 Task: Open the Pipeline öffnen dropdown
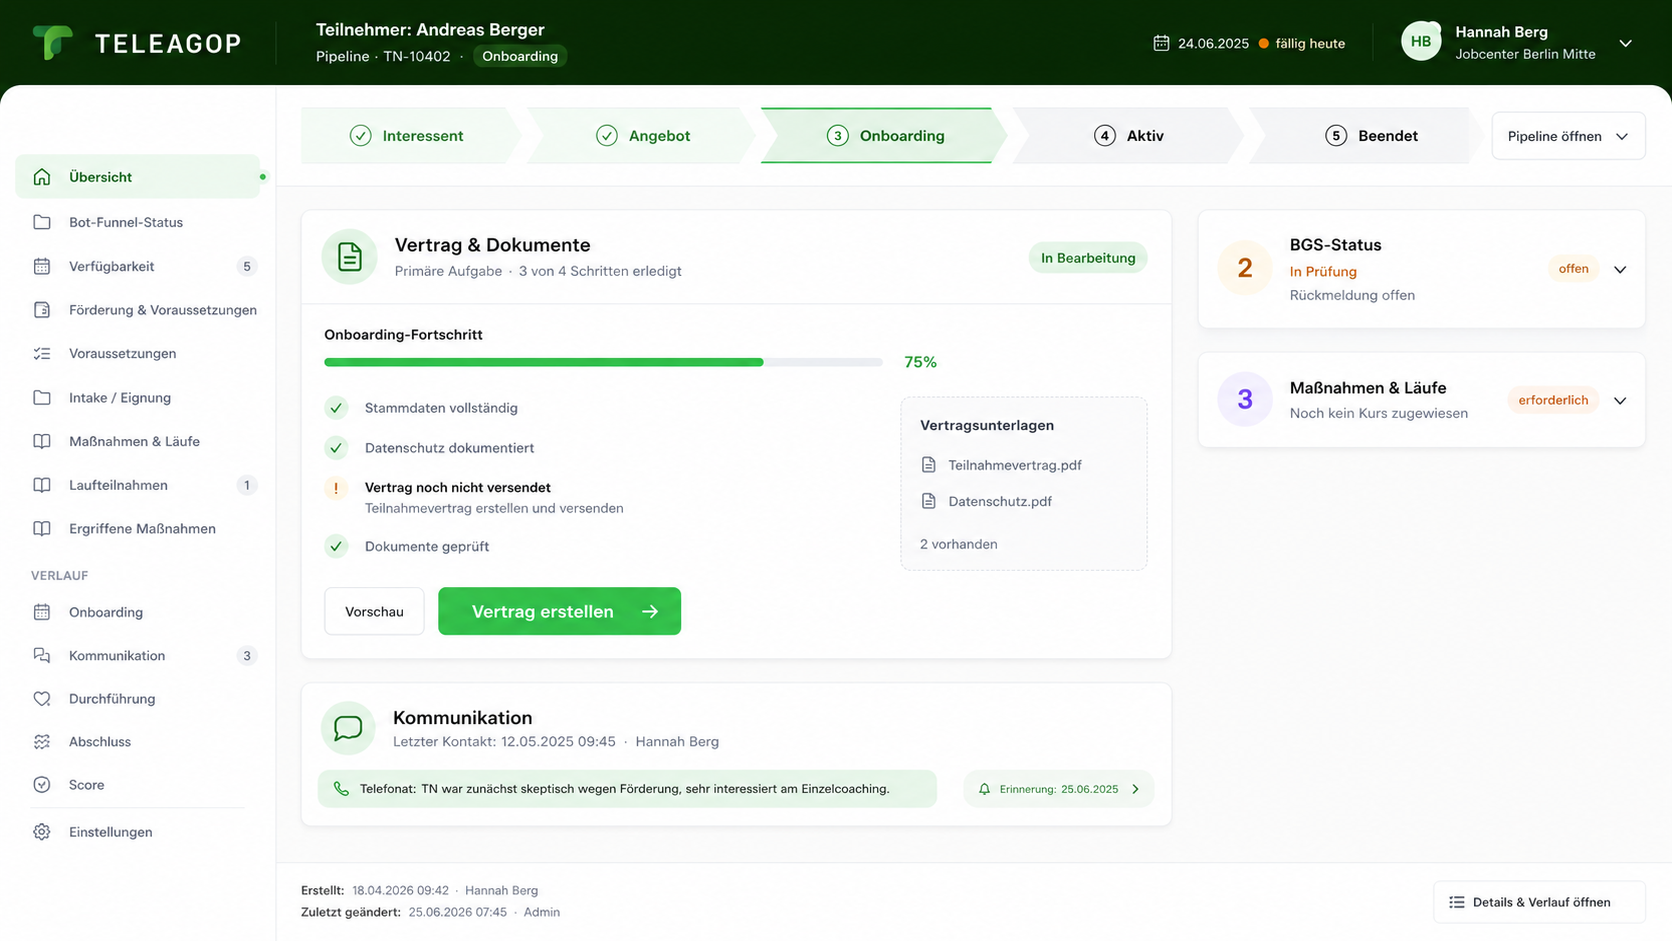click(x=1568, y=136)
